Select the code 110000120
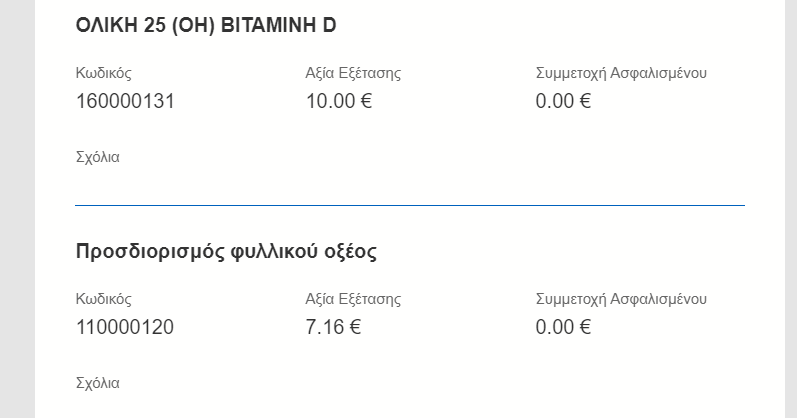Image resolution: width=797 pixels, height=418 pixels. coord(125,327)
